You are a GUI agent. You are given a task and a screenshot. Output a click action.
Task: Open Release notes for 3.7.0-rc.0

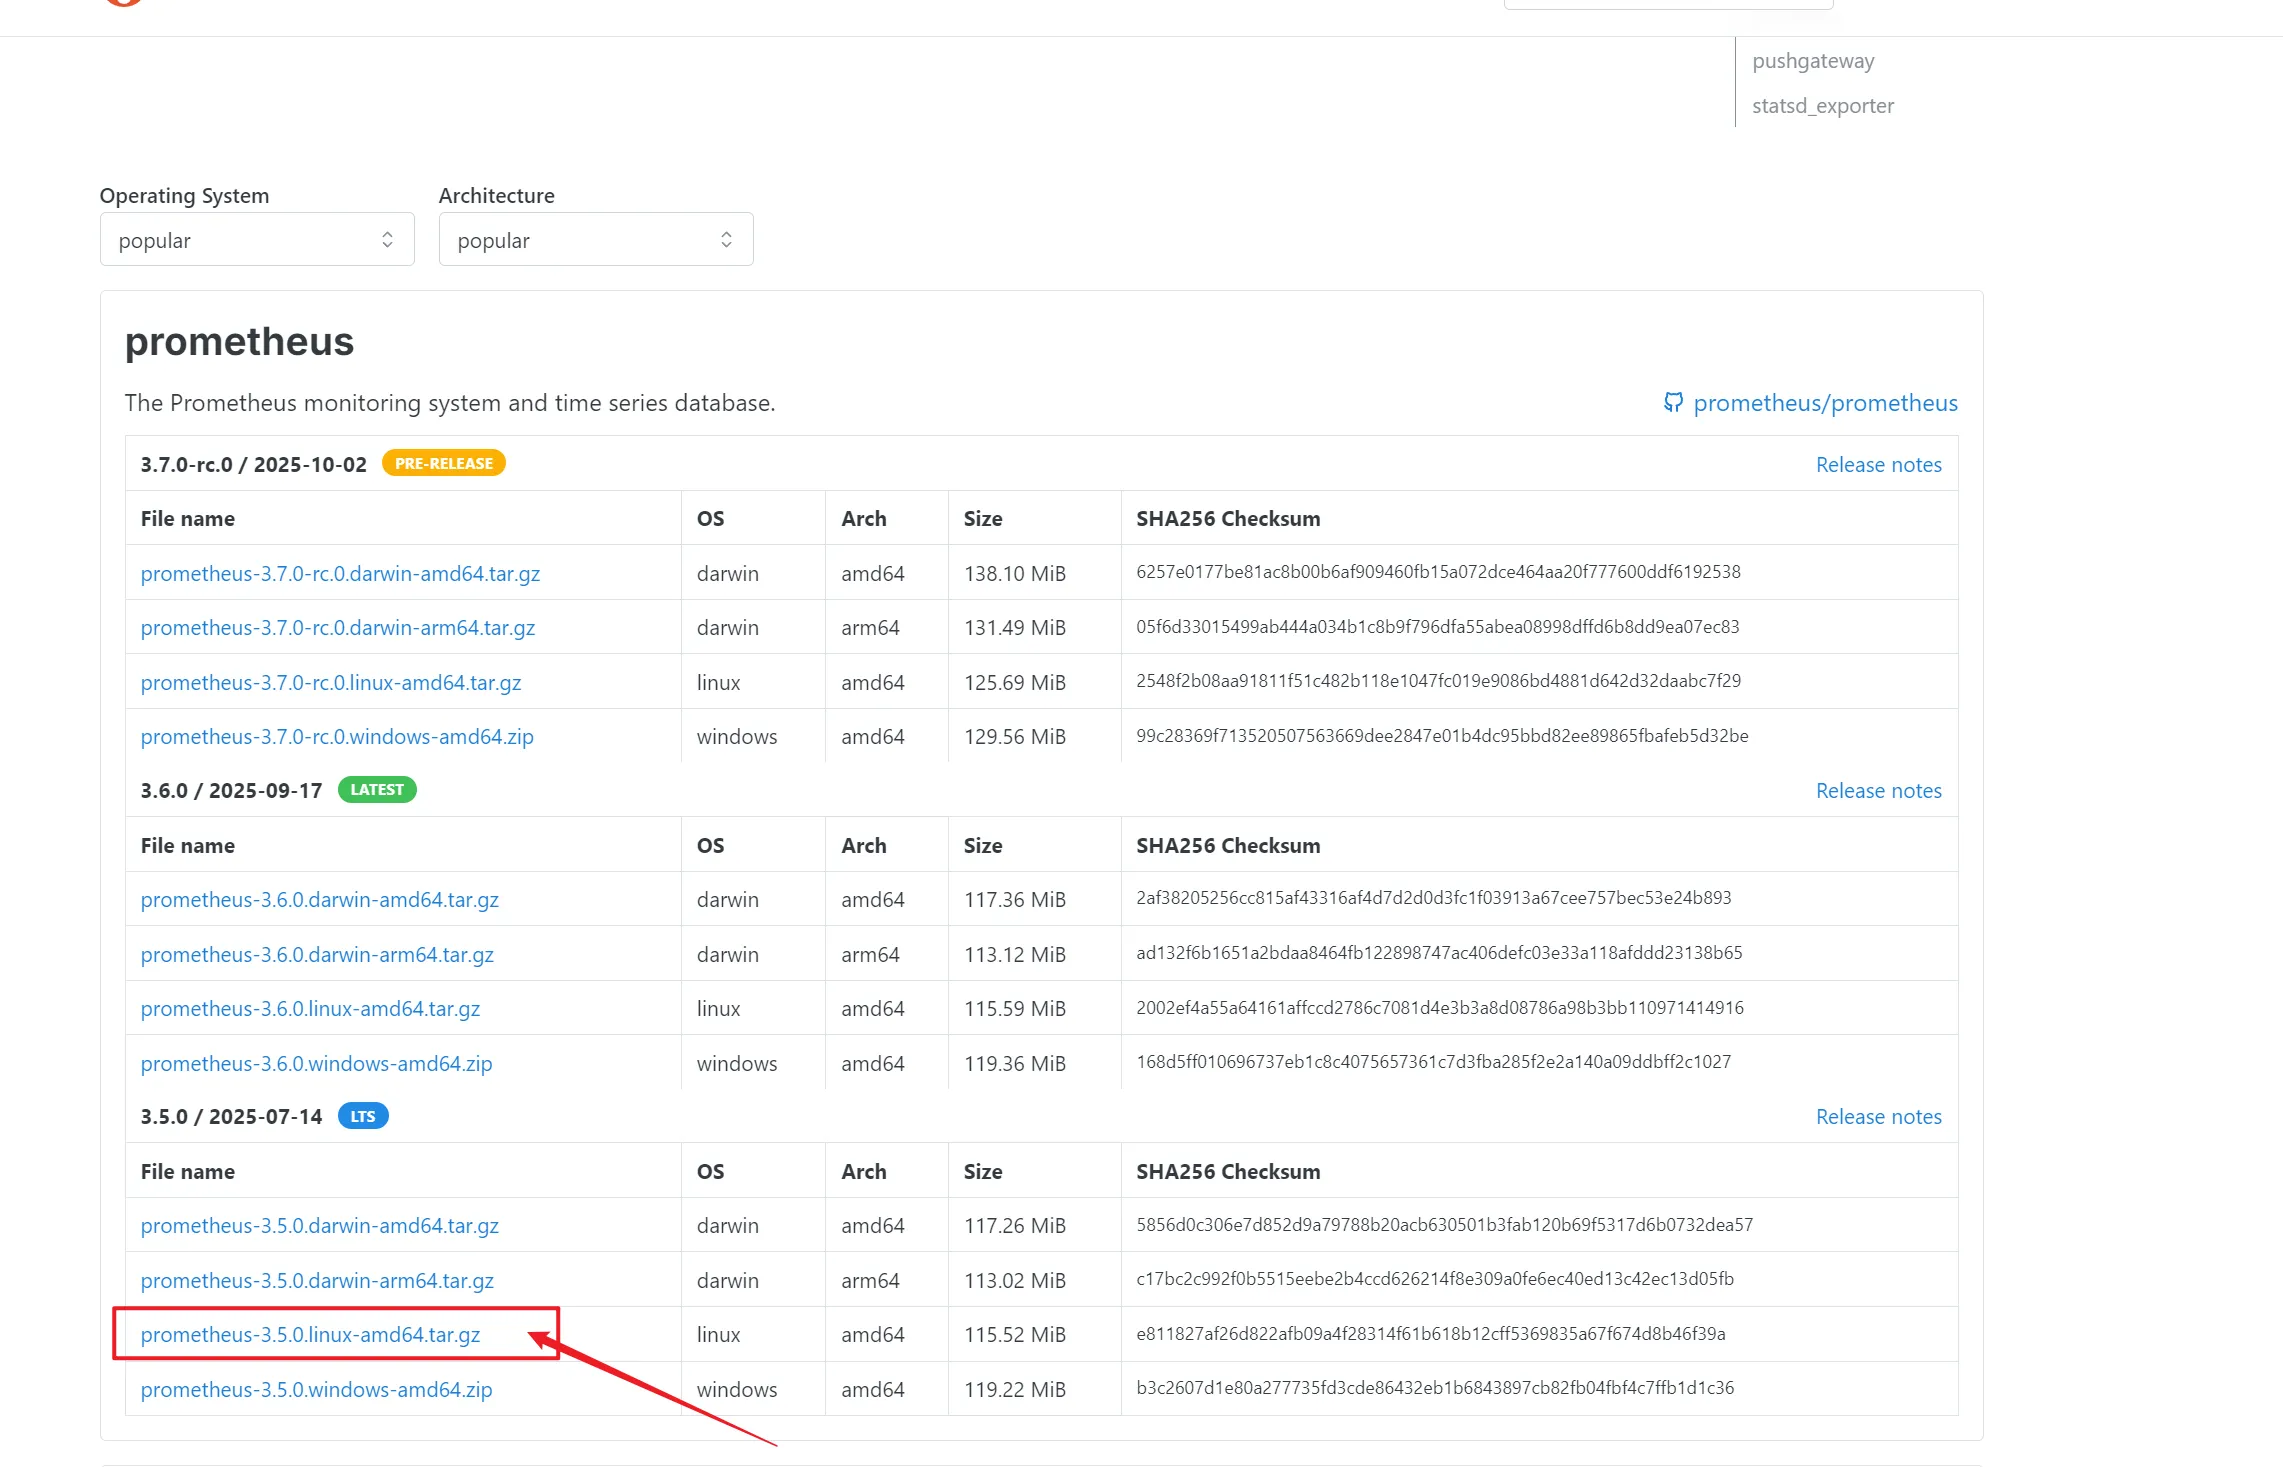[1878, 465]
